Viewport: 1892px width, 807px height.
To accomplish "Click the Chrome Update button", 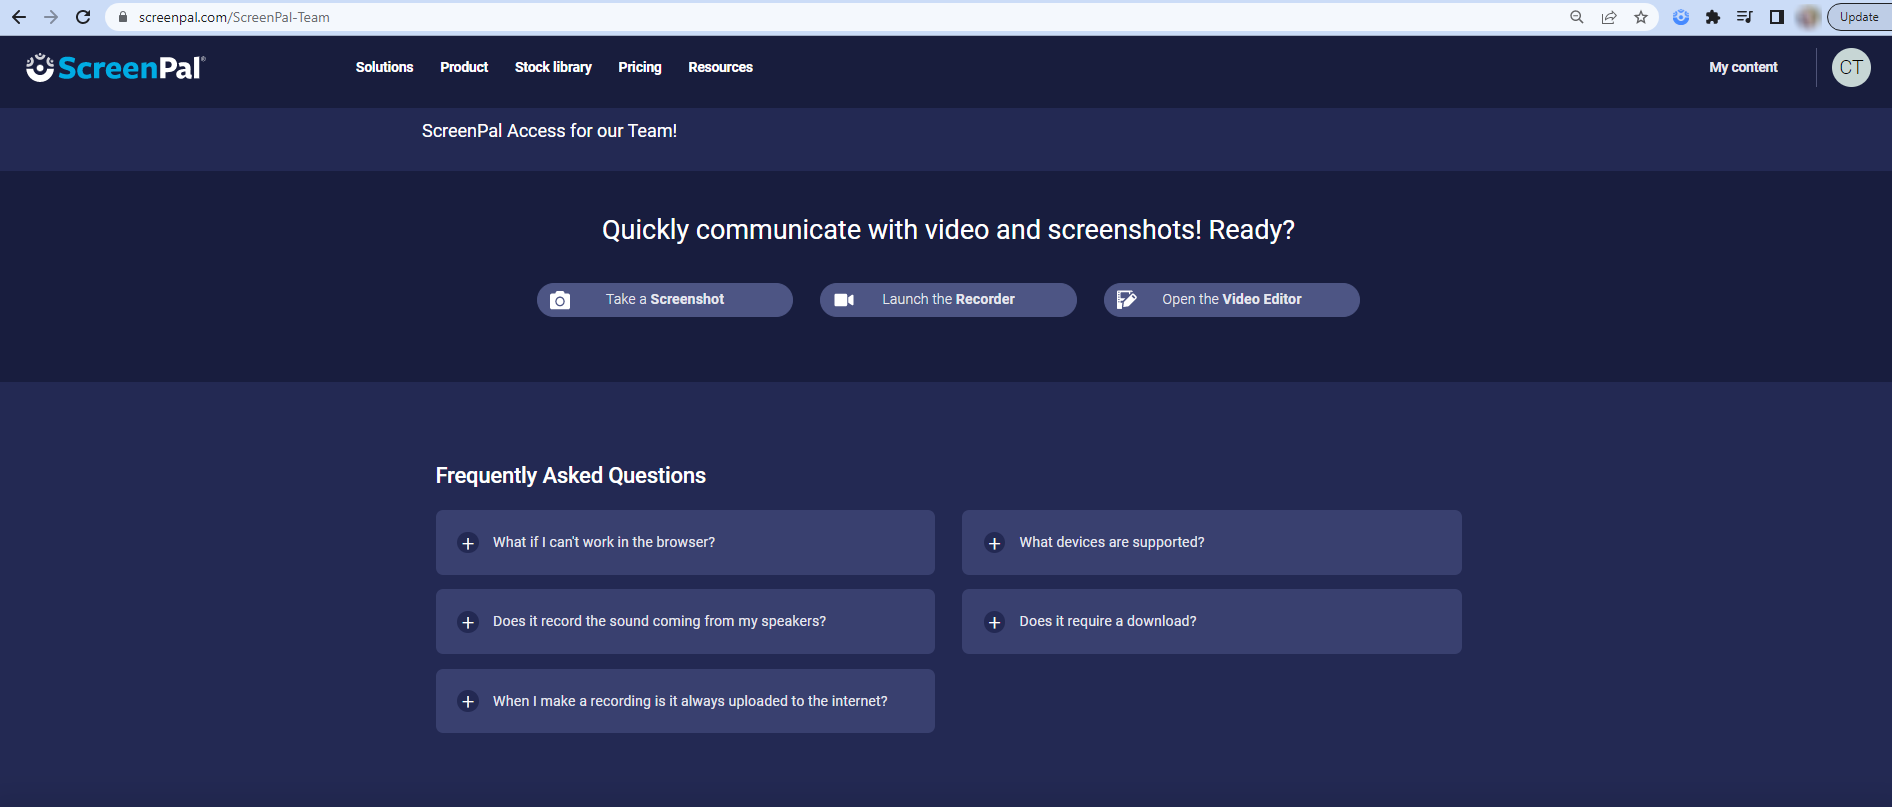I will point(1860,17).
